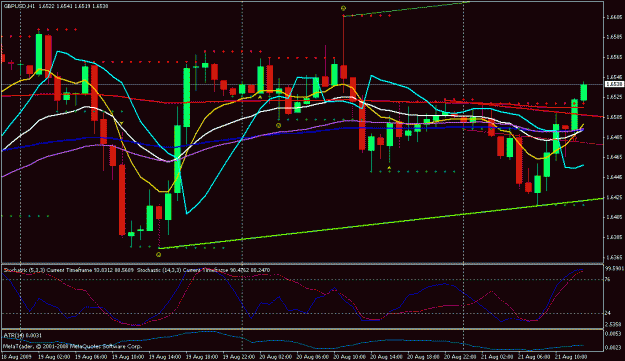Click the 19 Aug 06:00 time label
This screenshot has width=625, height=361.
coord(90,356)
